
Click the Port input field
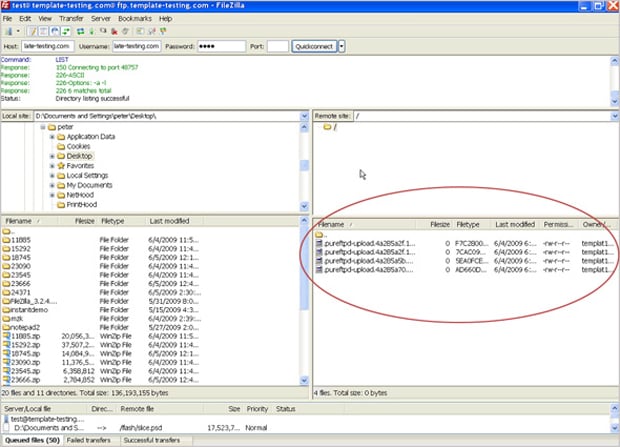[x=278, y=46]
